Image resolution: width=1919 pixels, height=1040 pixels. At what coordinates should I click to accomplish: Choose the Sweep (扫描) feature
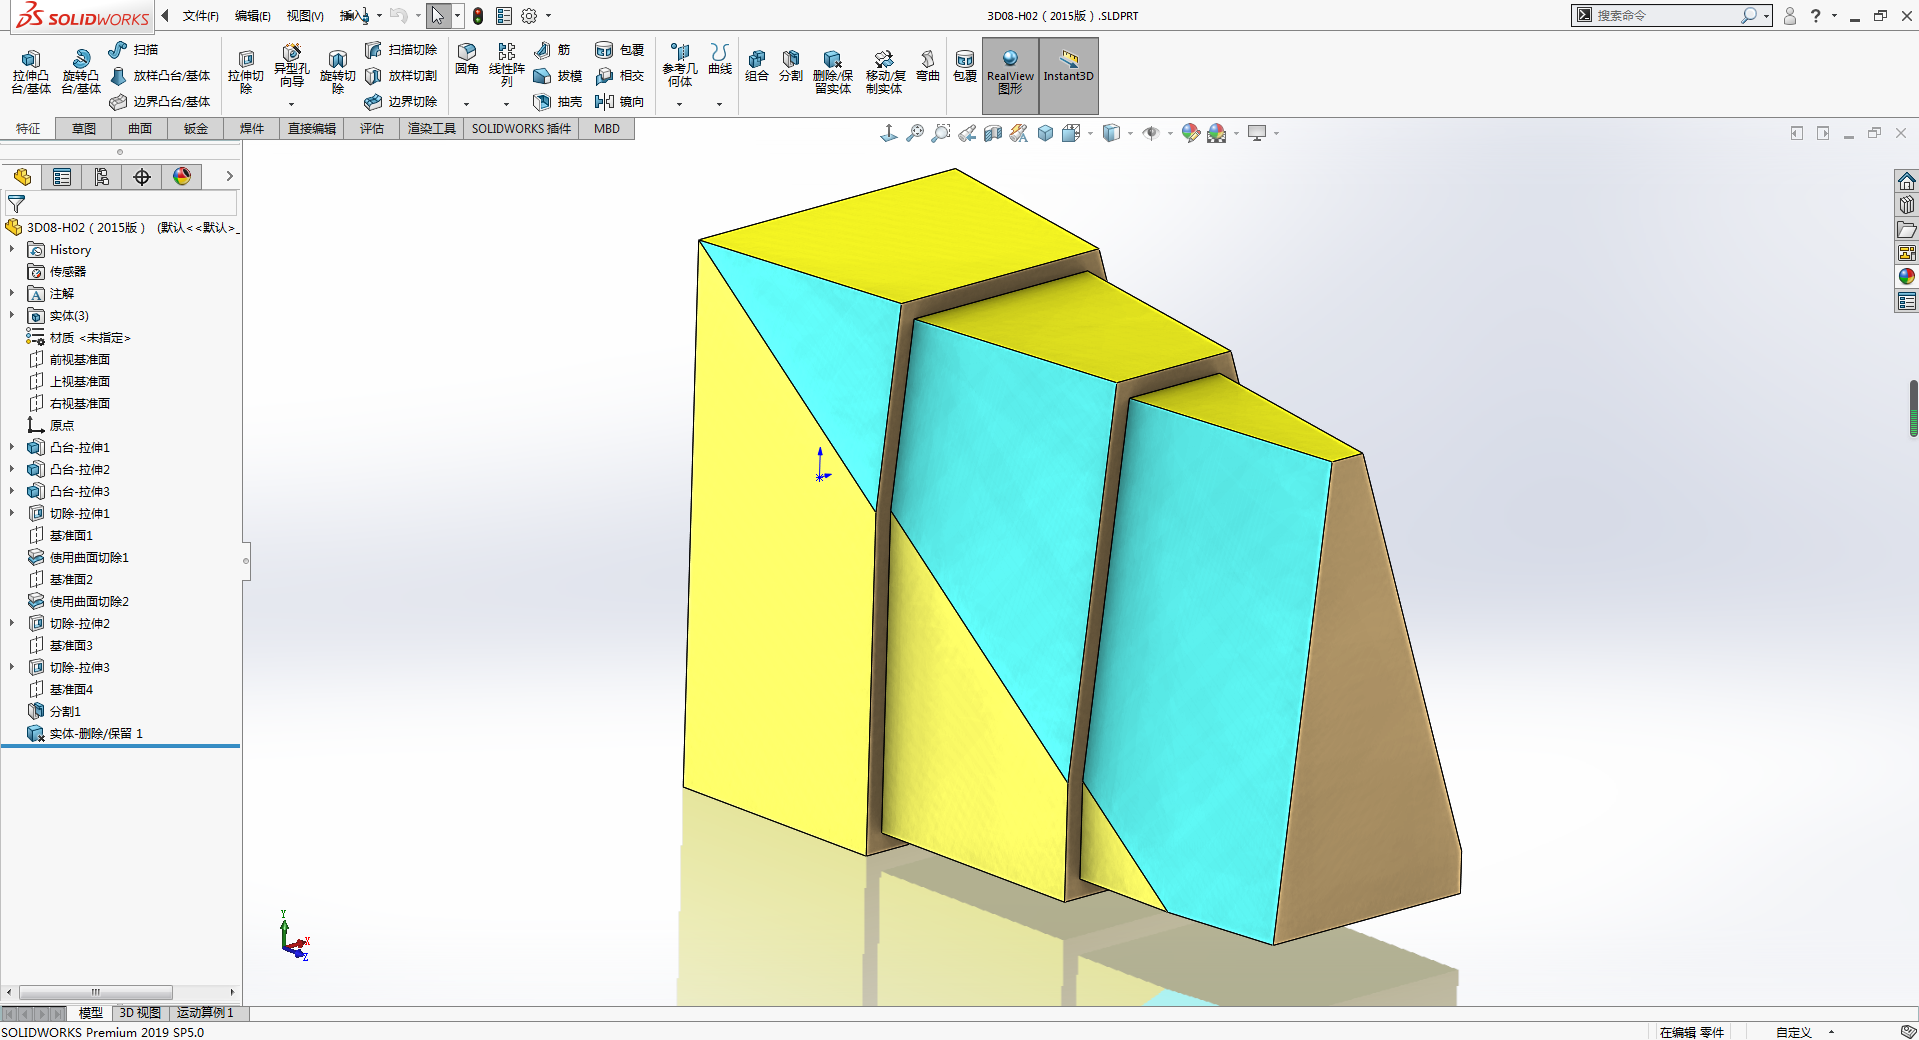pyautogui.click(x=133, y=49)
